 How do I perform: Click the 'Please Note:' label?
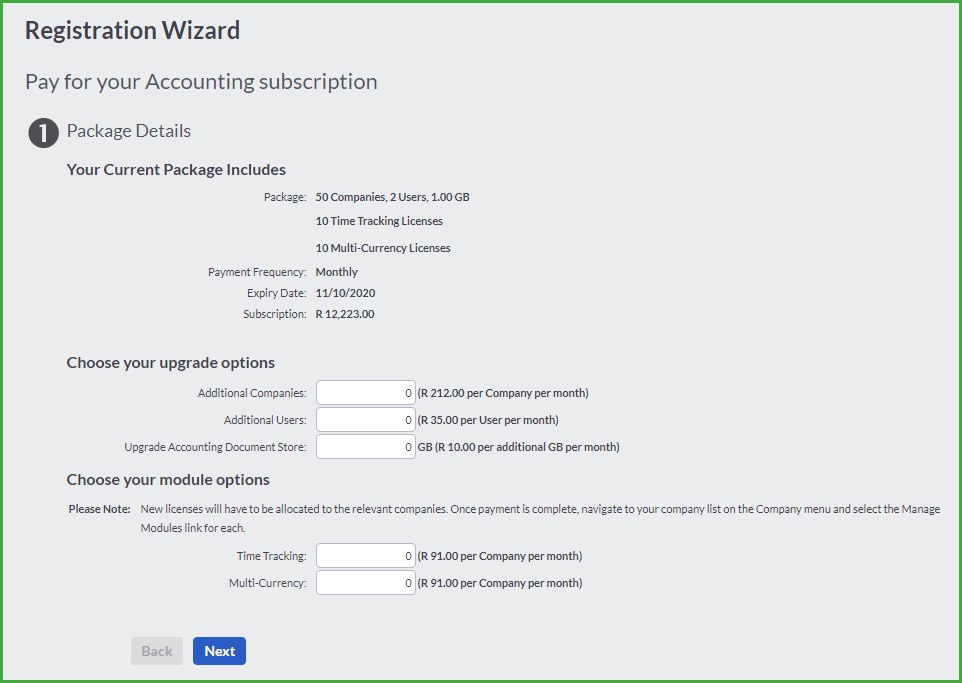coord(99,509)
